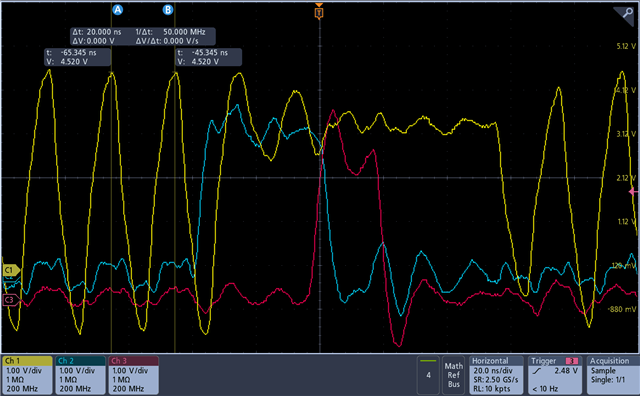Click the pink trigger level arrow
This screenshot has width=640, height=396.
tap(633, 191)
